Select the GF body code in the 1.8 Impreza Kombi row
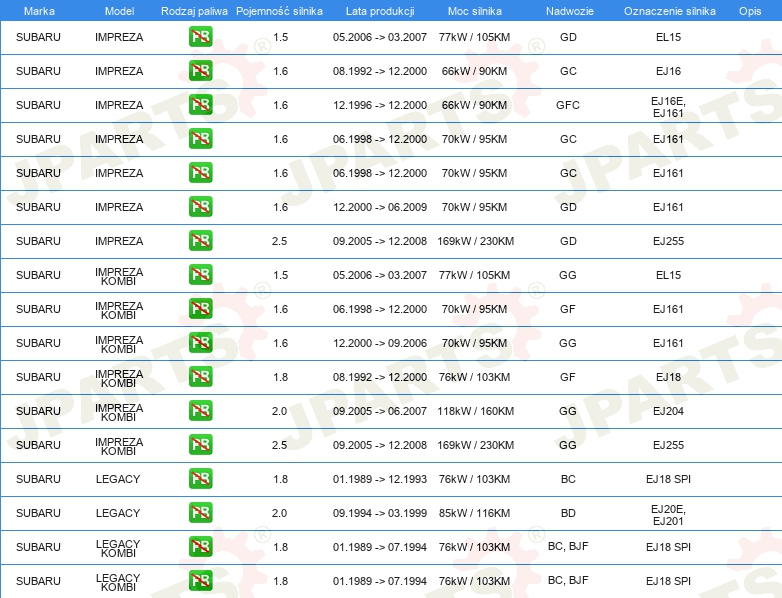Screen dimensions: 782x598 568,377
